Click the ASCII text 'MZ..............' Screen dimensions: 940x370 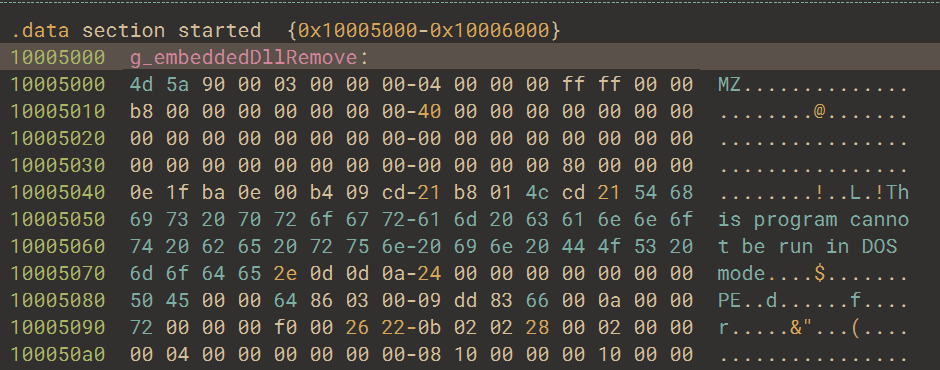814,85
